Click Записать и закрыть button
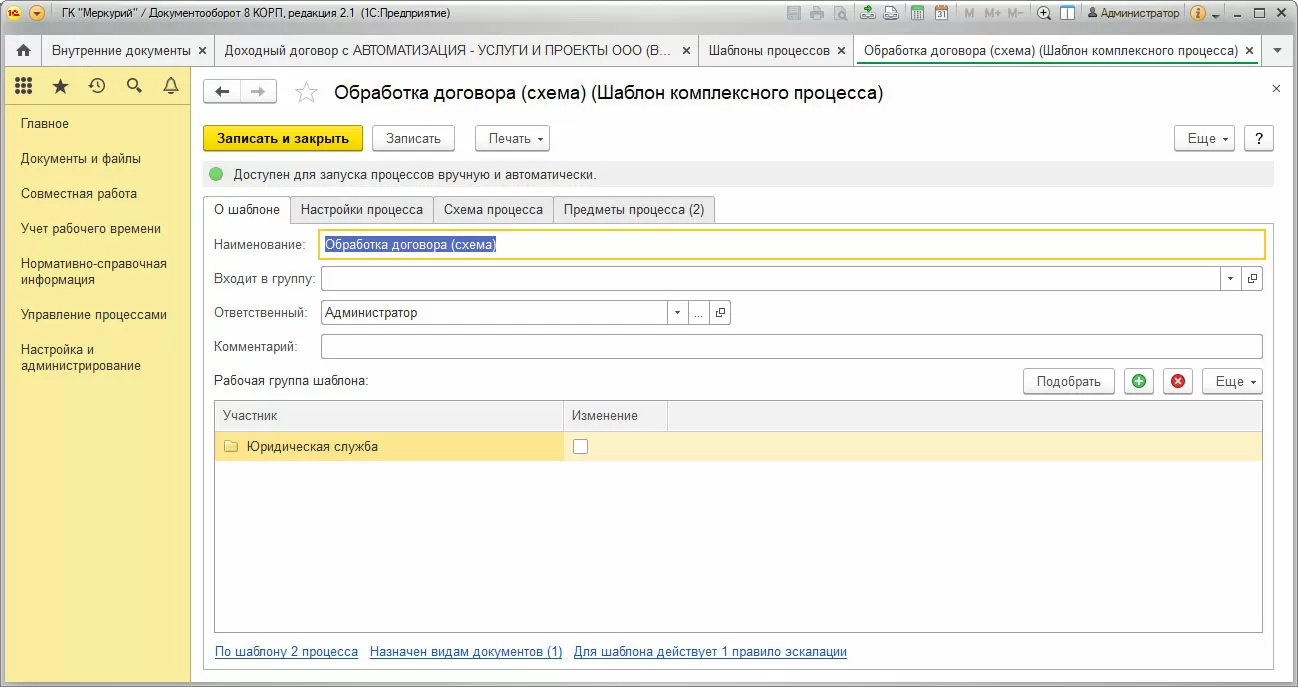Screen dimensions: 1298x687 pyautogui.click(x=283, y=138)
